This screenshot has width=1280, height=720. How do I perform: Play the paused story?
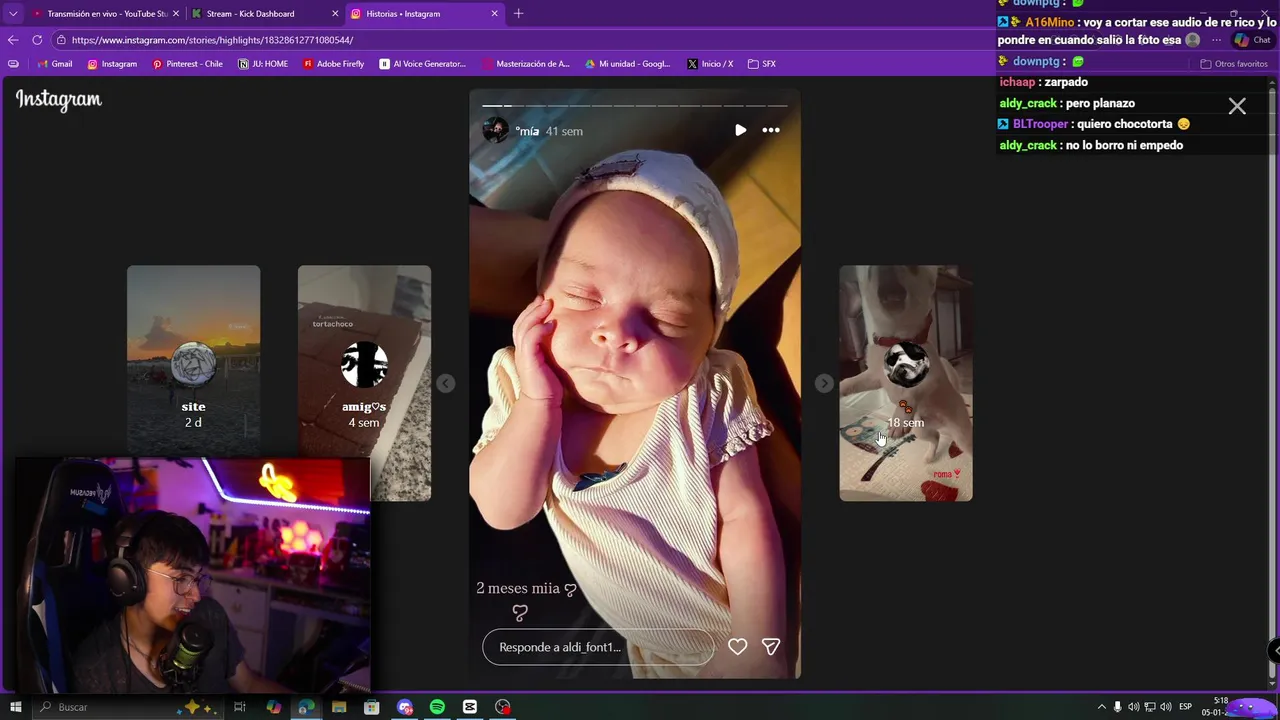coord(740,130)
